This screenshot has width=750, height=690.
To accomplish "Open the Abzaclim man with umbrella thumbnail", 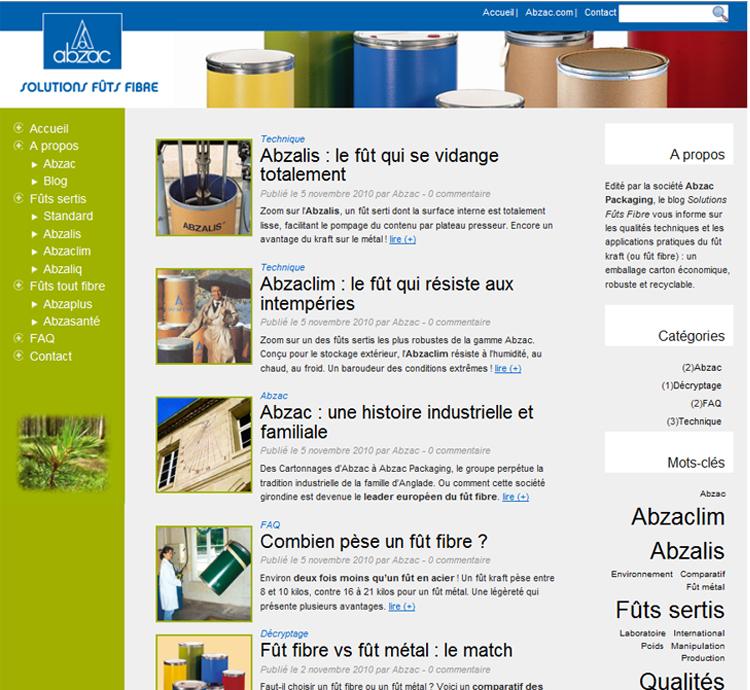I will pos(204,316).
